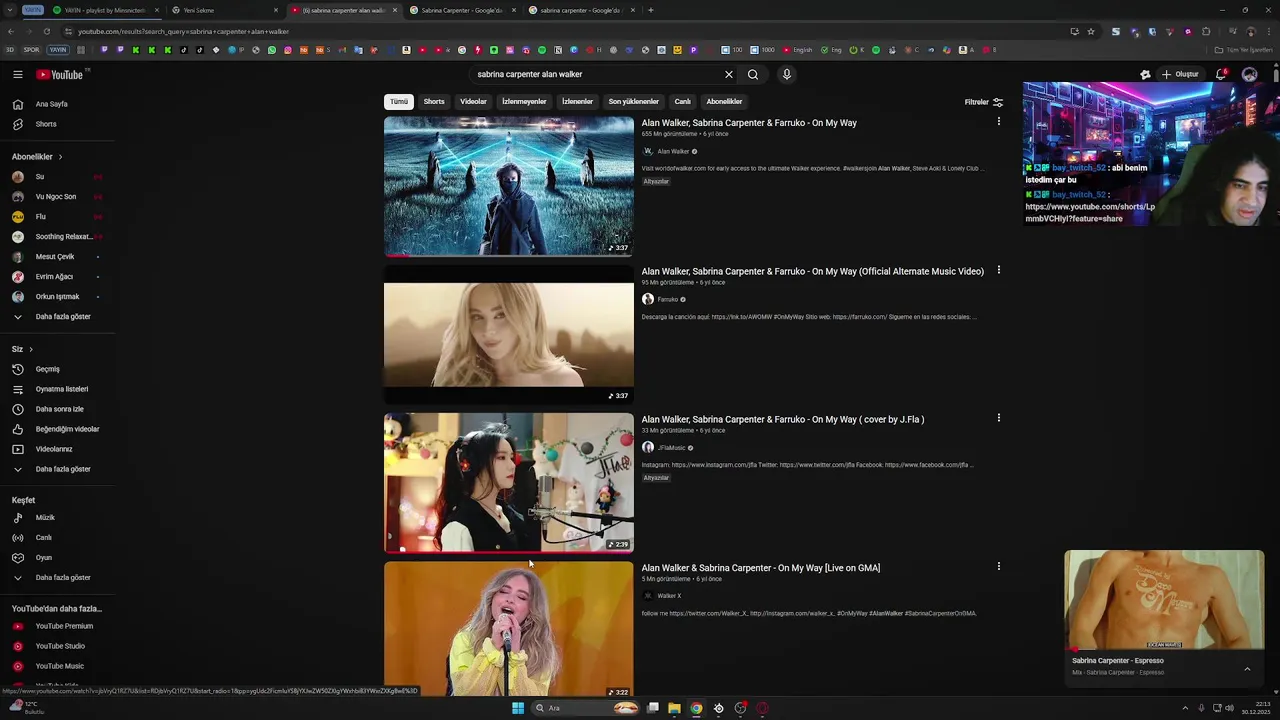Select the Canlı filter chip
The height and width of the screenshot is (720, 1280).
(682, 102)
